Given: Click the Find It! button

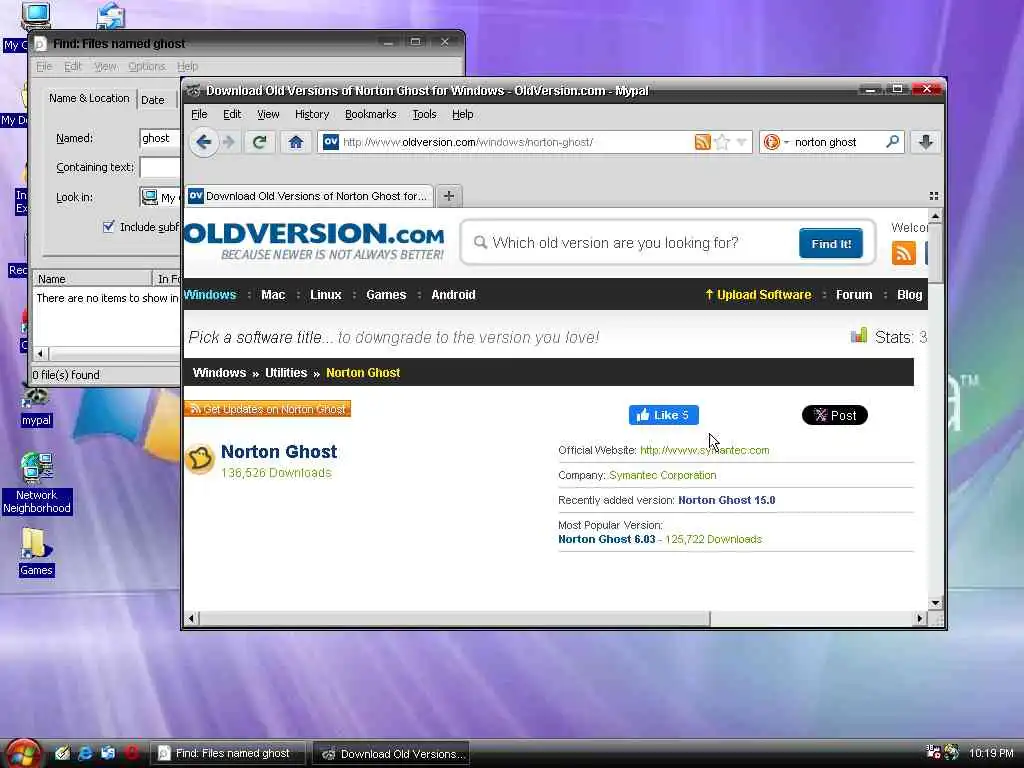Looking at the screenshot, I should (x=831, y=244).
